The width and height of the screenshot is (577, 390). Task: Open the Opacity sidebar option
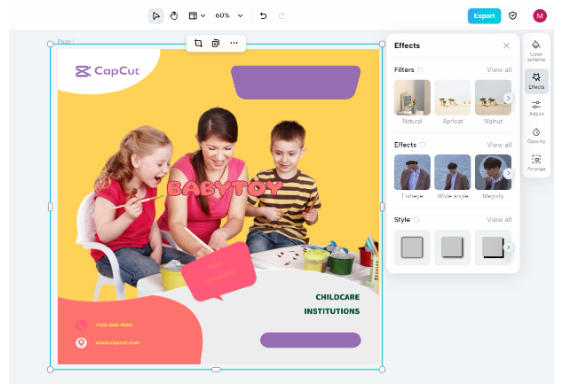pos(536,135)
